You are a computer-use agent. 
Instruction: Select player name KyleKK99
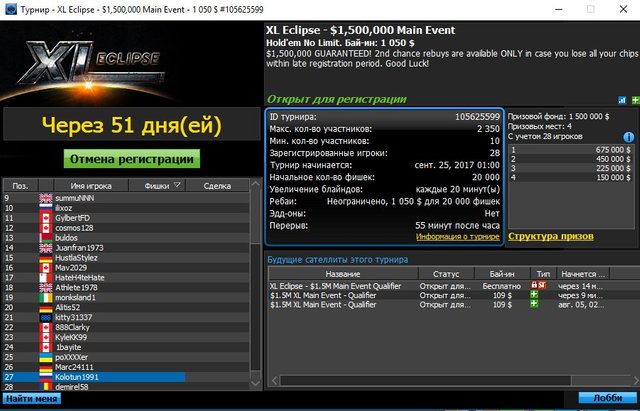[71, 338]
